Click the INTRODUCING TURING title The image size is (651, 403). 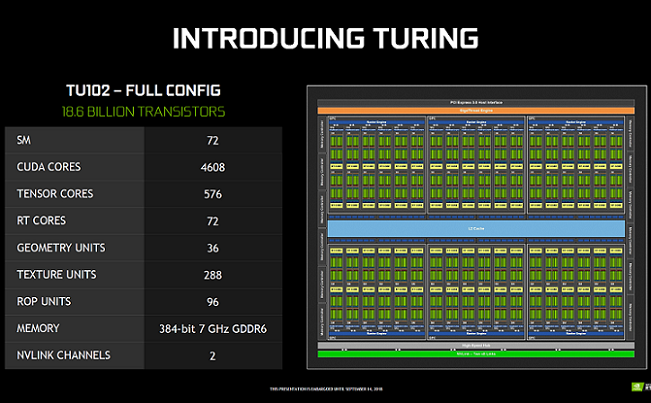click(325, 39)
